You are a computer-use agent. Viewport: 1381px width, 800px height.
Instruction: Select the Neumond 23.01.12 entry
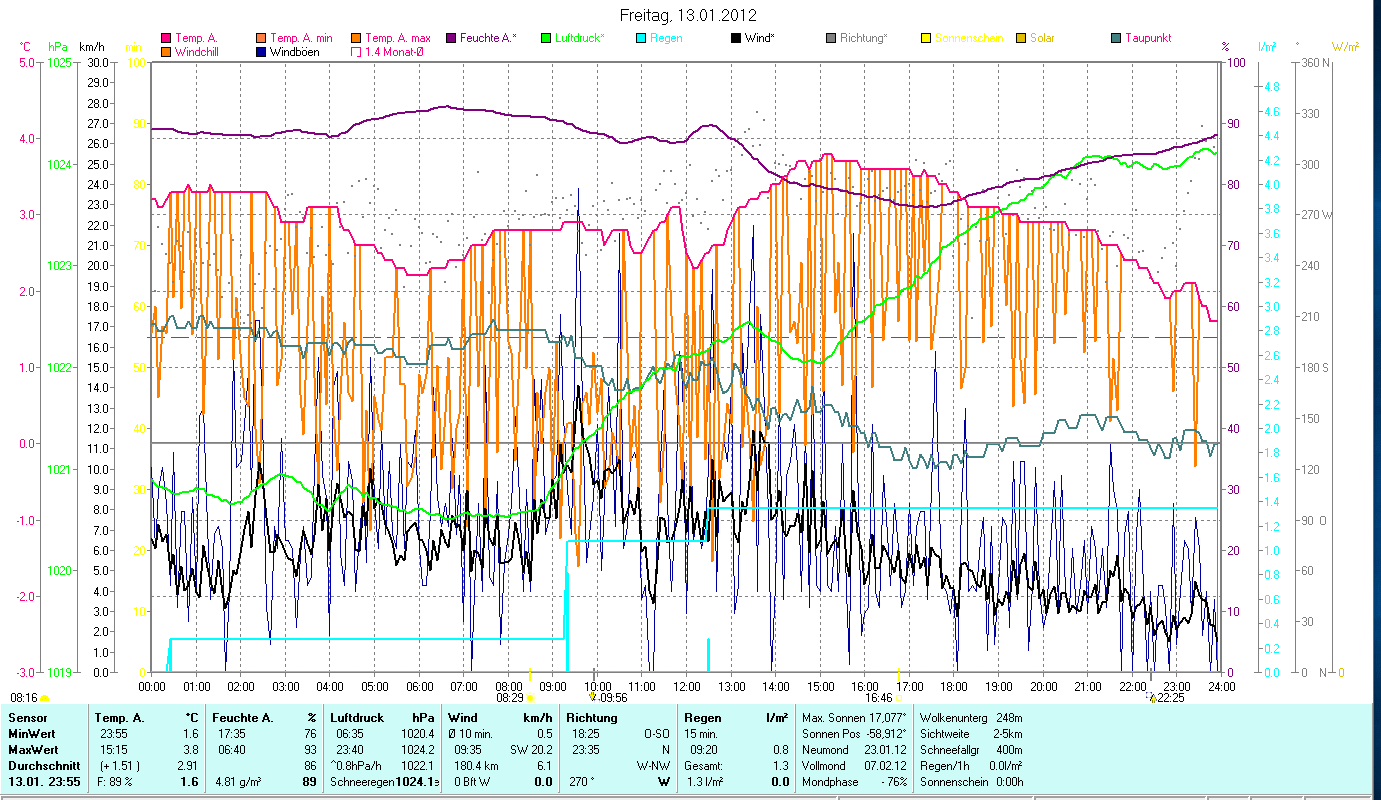point(855,749)
